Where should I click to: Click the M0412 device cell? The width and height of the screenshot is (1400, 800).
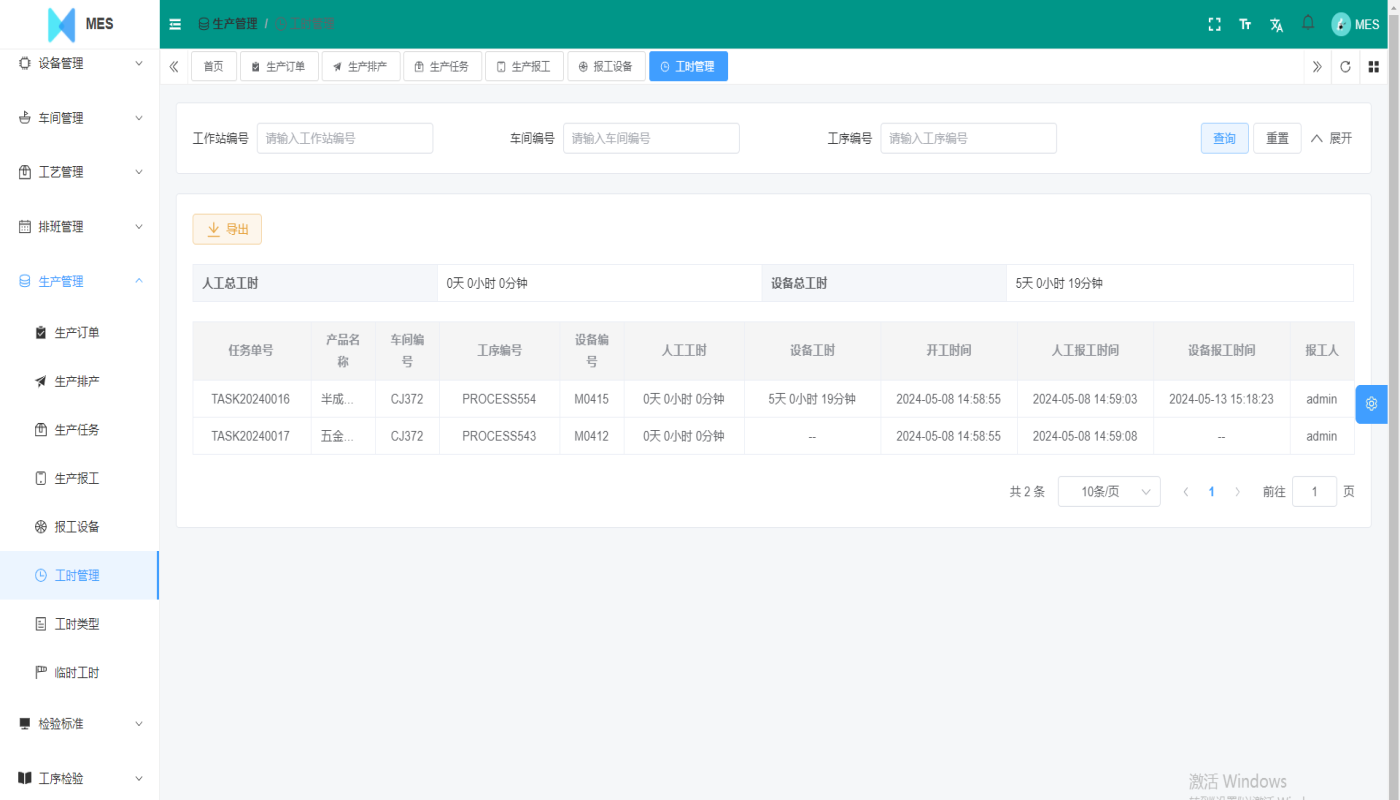coord(592,436)
